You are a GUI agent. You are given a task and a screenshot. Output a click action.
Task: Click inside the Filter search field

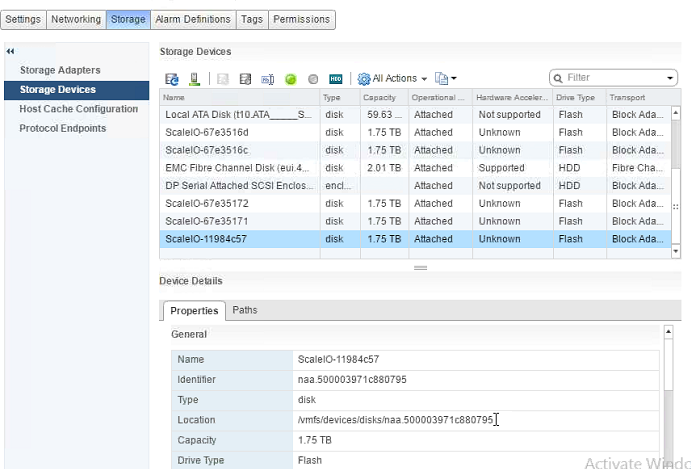612,78
